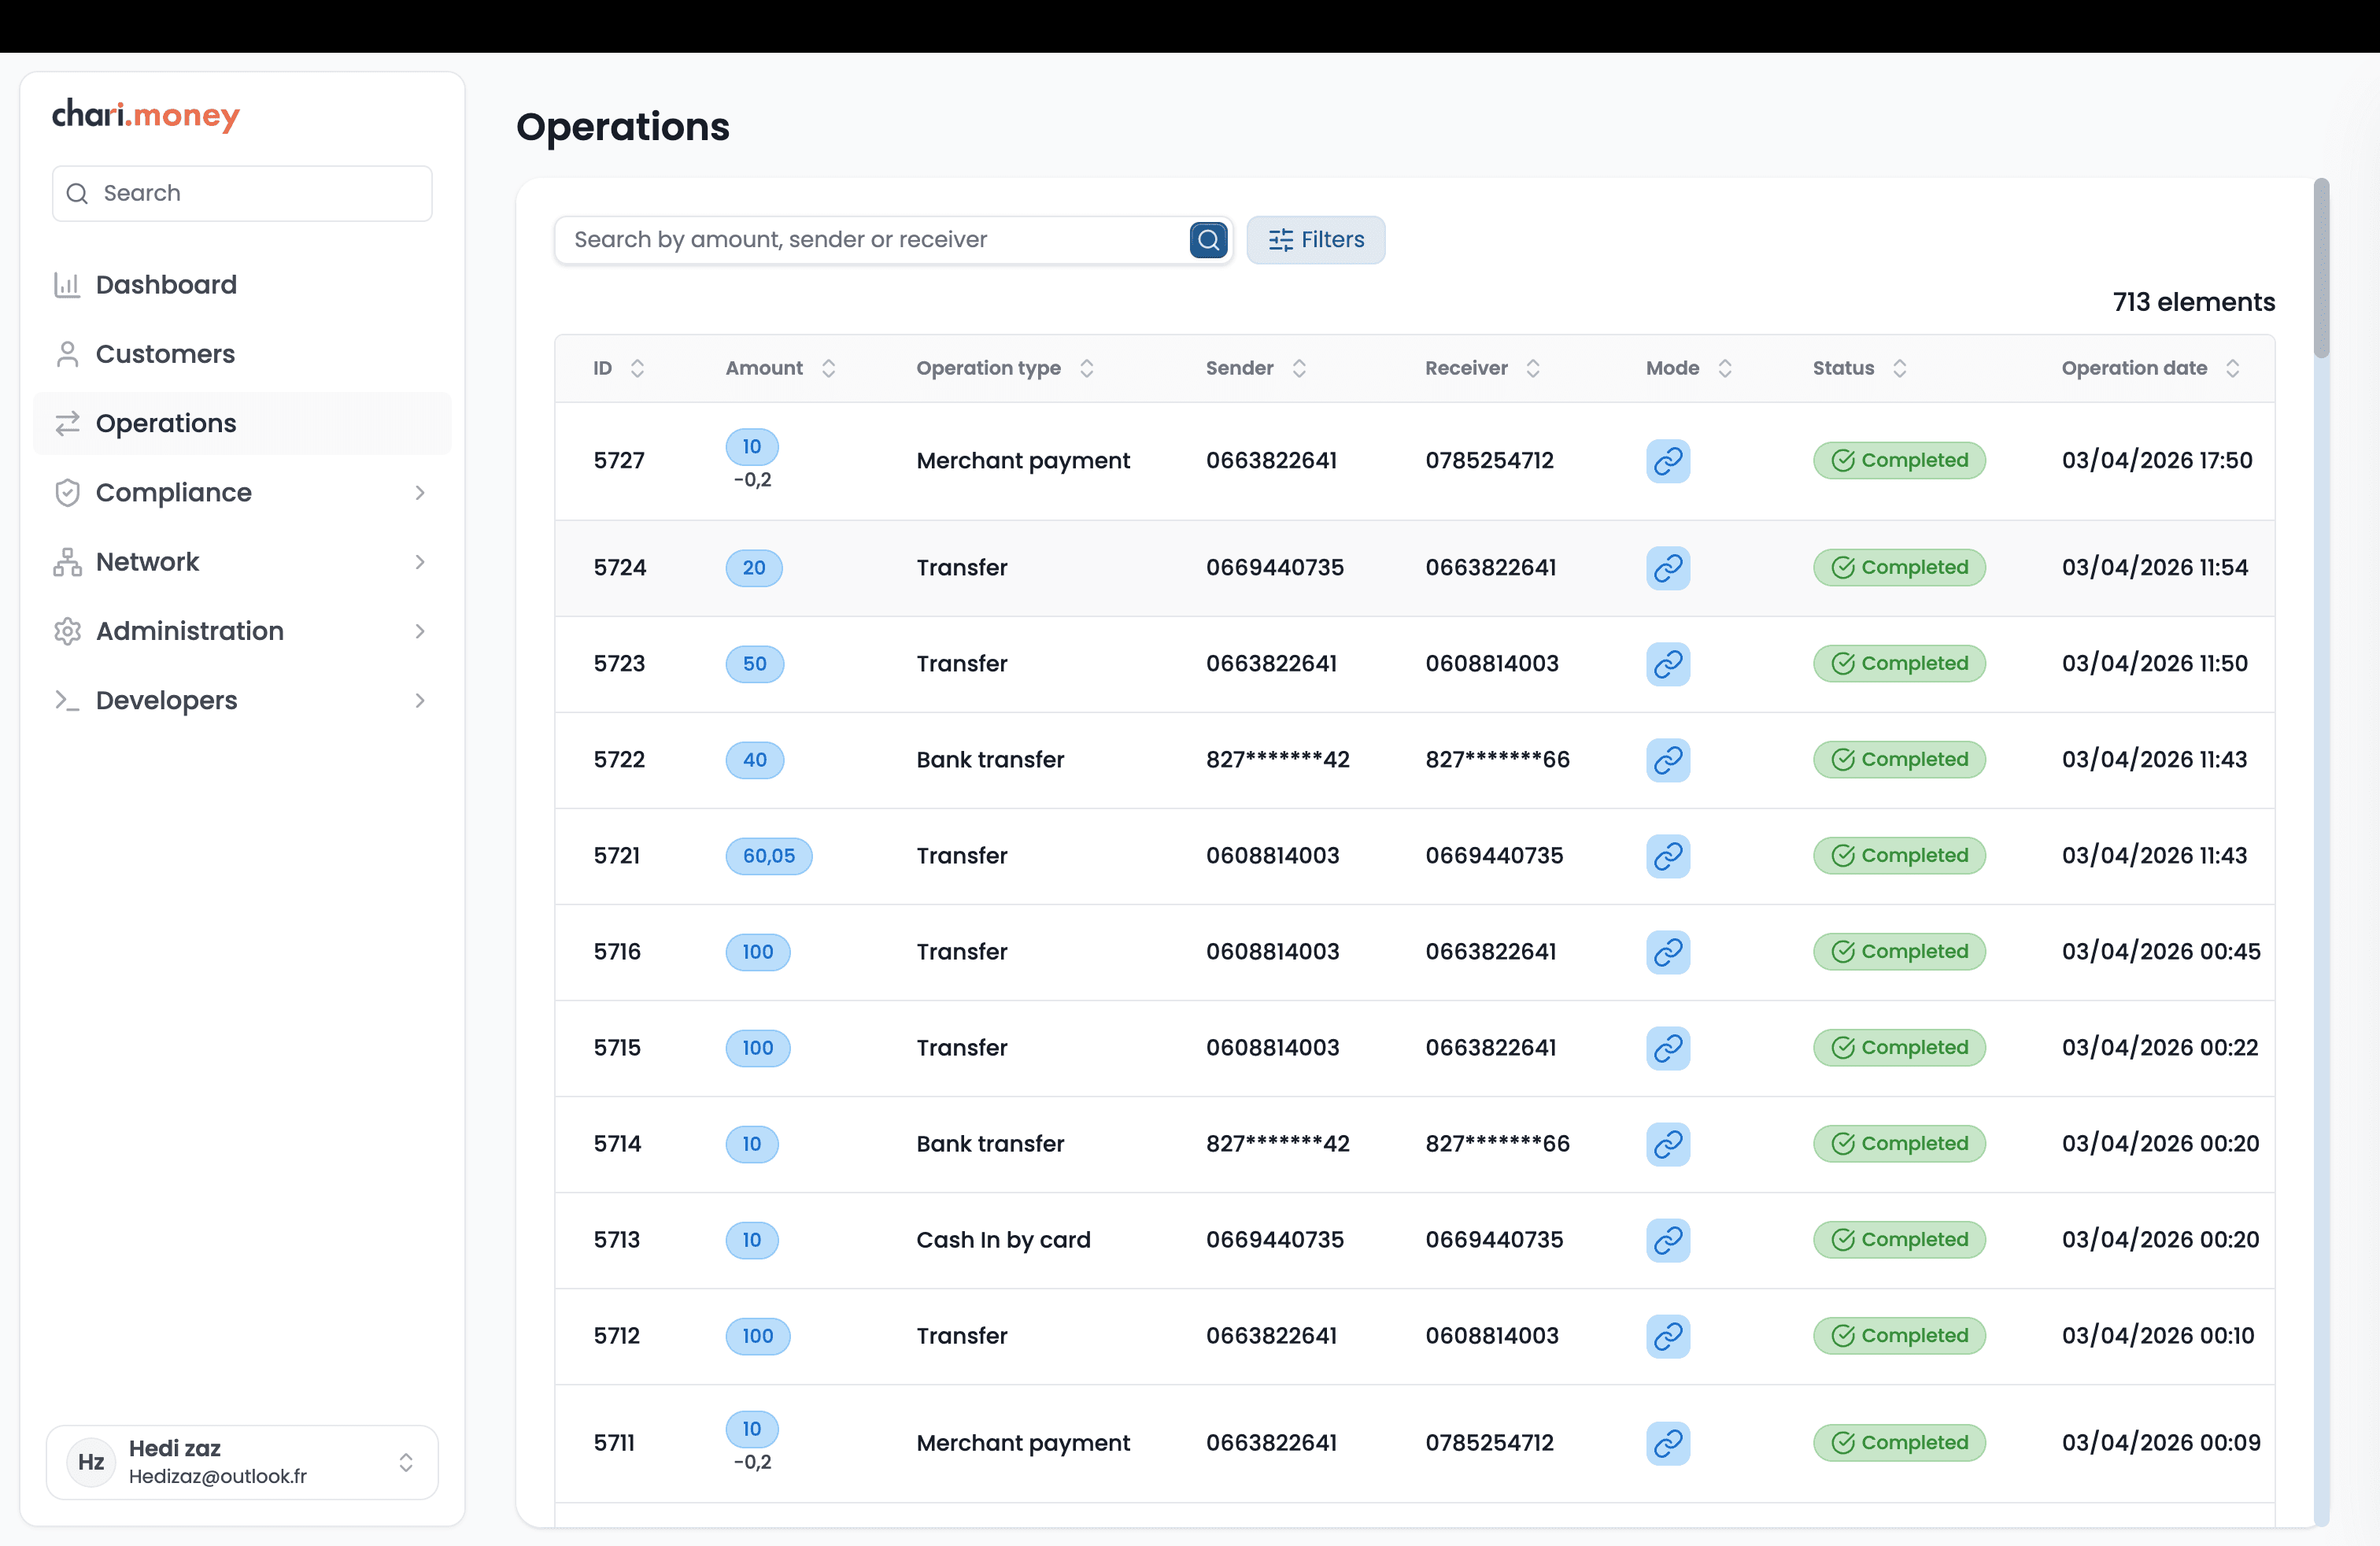The width and height of the screenshot is (2380, 1546).
Task: Click the Dashboard chart icon in sidebar
Action: (67, 285)
